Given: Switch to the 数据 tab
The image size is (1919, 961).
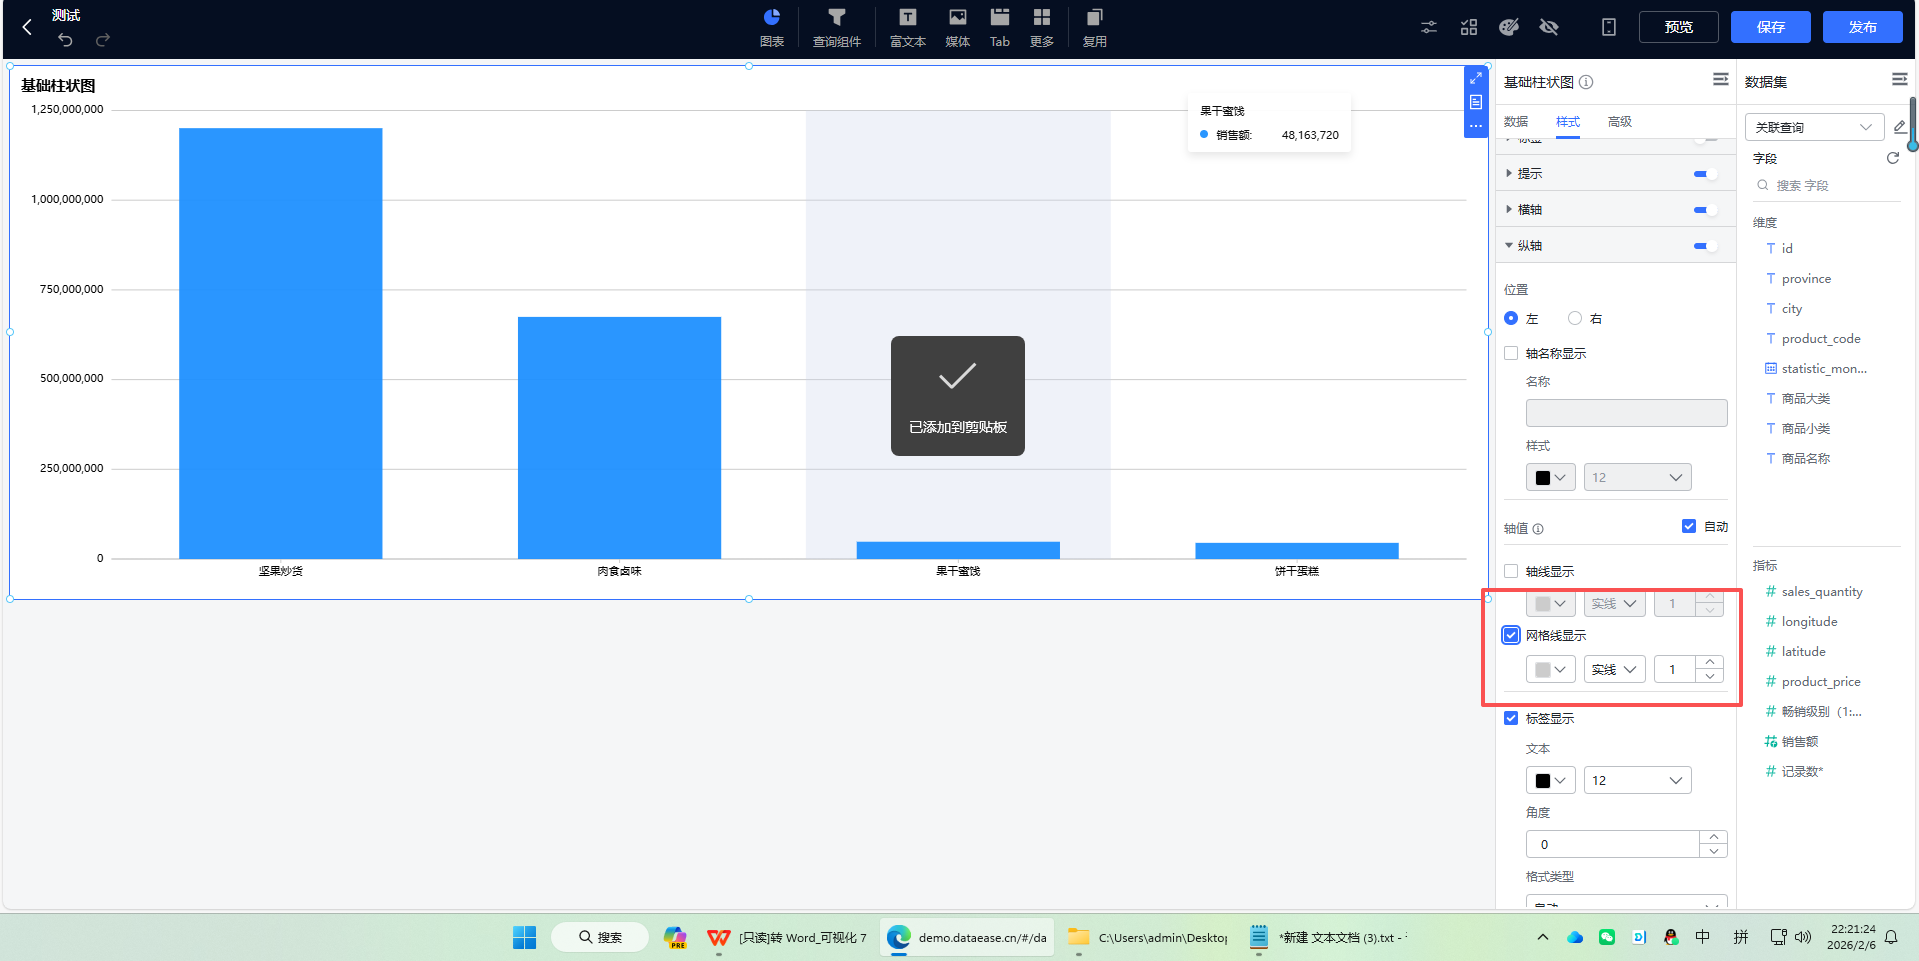Looking at the screenshot, I should tap(1516, 122).
